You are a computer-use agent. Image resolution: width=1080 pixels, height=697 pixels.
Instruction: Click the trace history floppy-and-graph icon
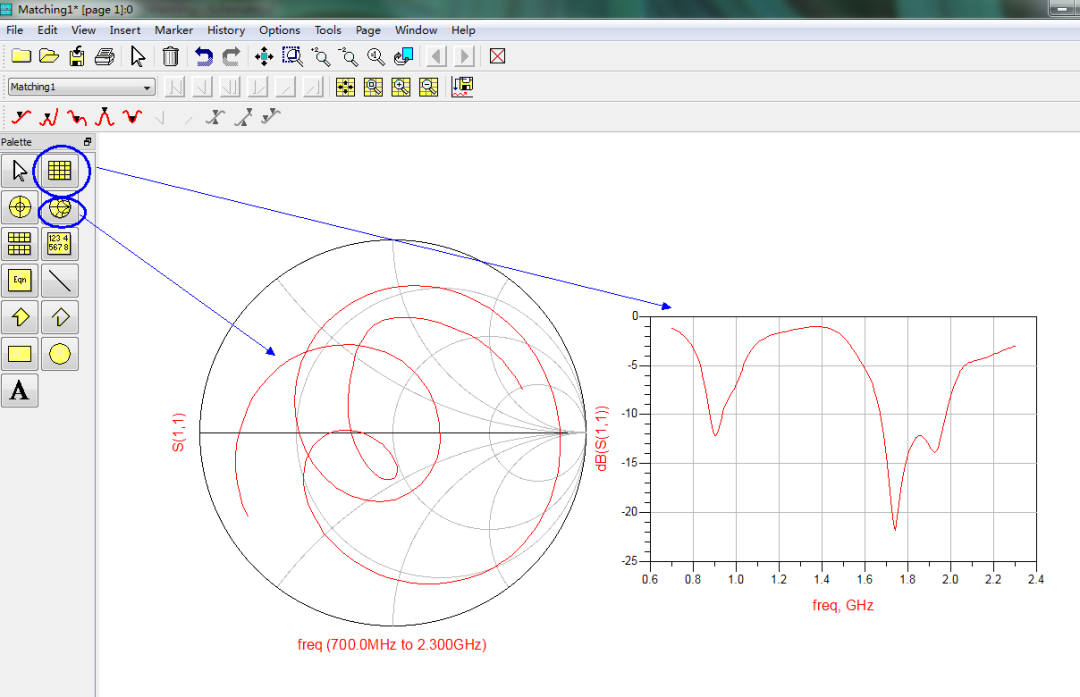pyautogui.click(x=462, y=87)
